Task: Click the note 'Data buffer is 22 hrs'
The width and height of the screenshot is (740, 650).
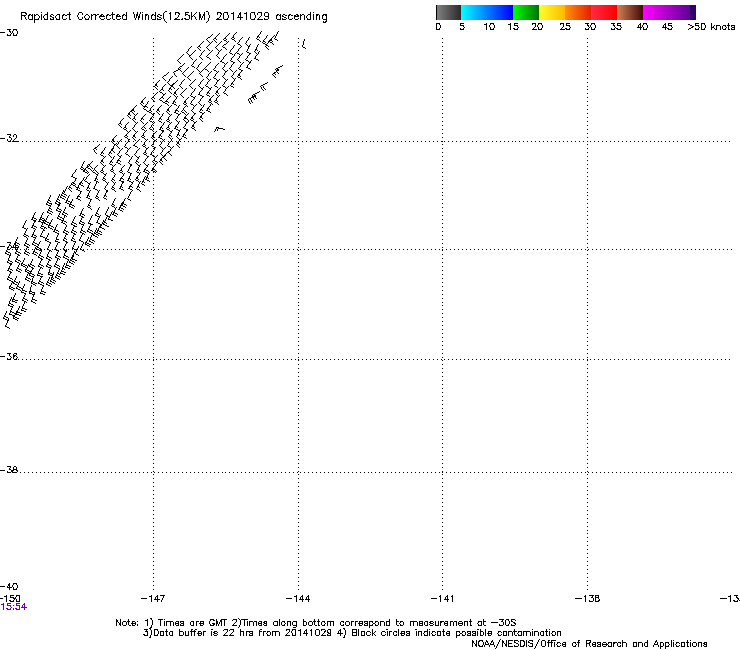Action: click(198, 633)
